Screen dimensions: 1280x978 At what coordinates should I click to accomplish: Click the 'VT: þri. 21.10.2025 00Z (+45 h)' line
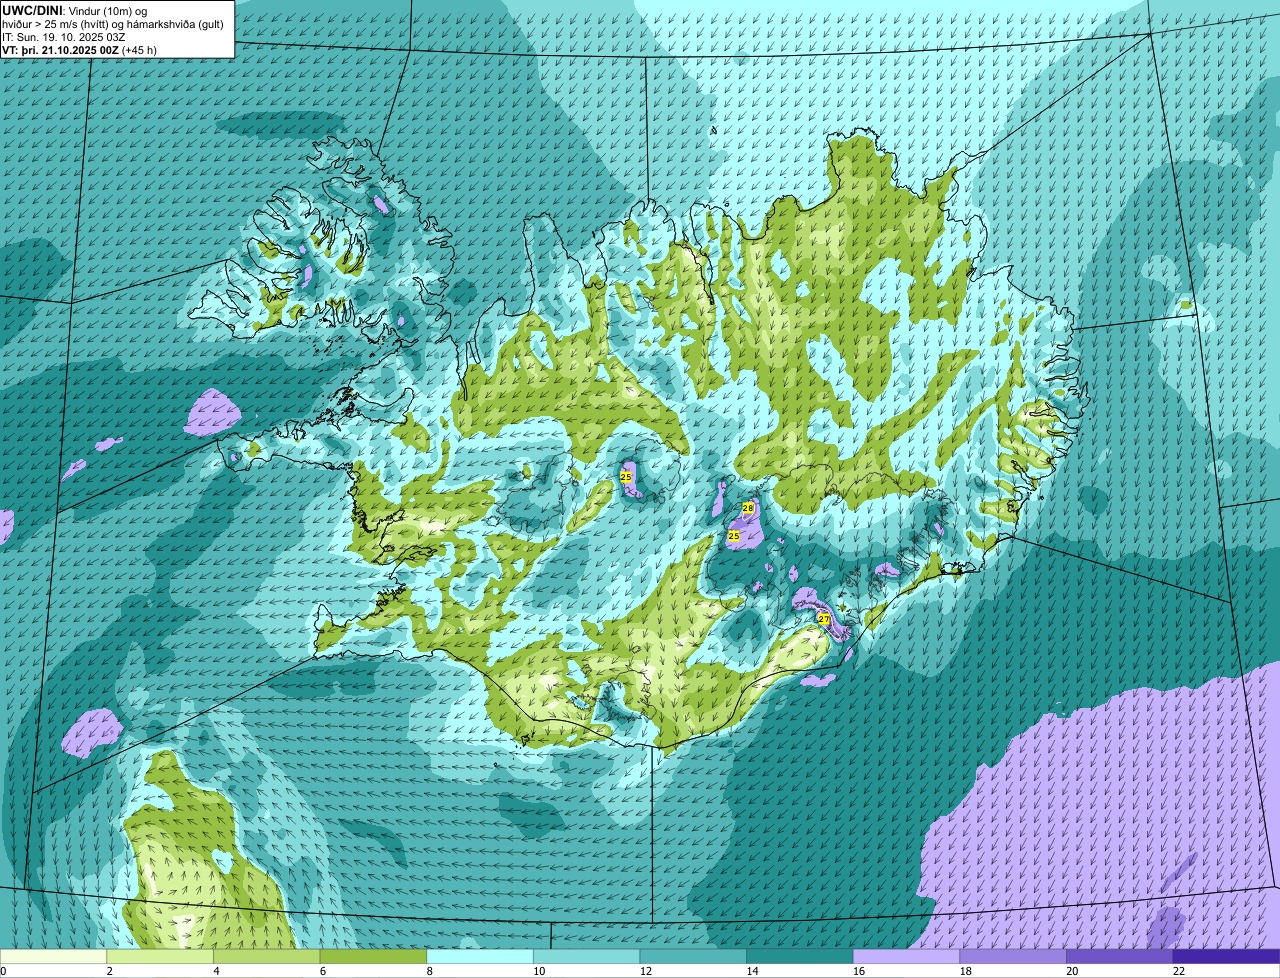point(79,49)
